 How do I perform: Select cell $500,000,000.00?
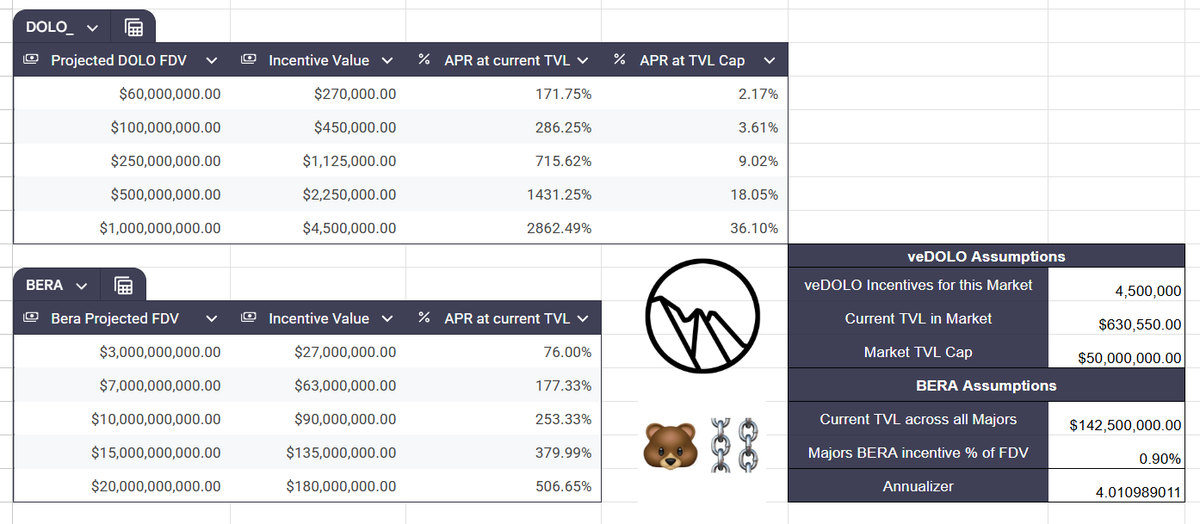click(x=122, y=195)
